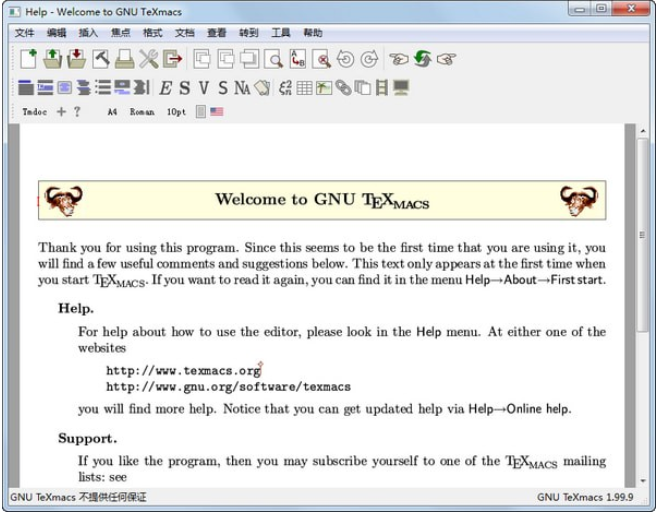
Task: Create a new document with the toolbar icon
Action: pos(28,59)
